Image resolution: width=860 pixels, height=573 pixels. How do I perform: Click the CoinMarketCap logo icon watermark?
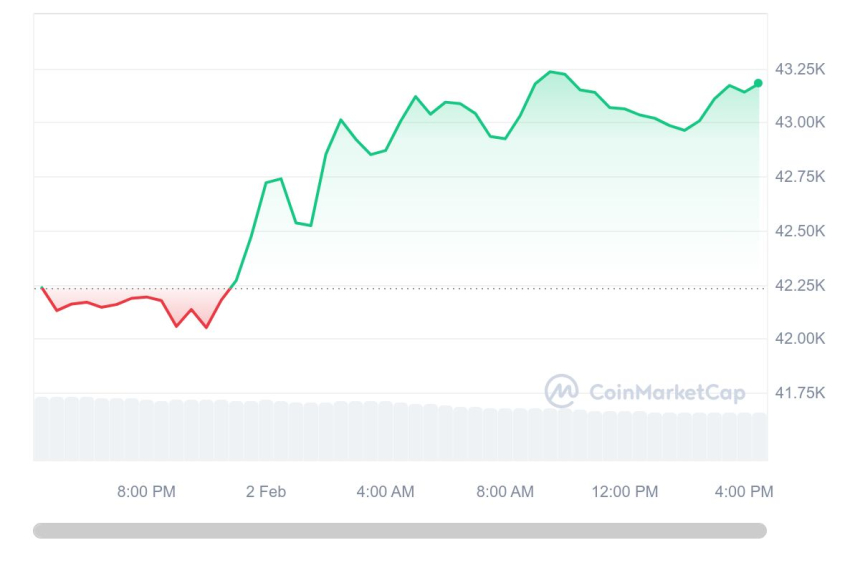click(x=562, y=391)
